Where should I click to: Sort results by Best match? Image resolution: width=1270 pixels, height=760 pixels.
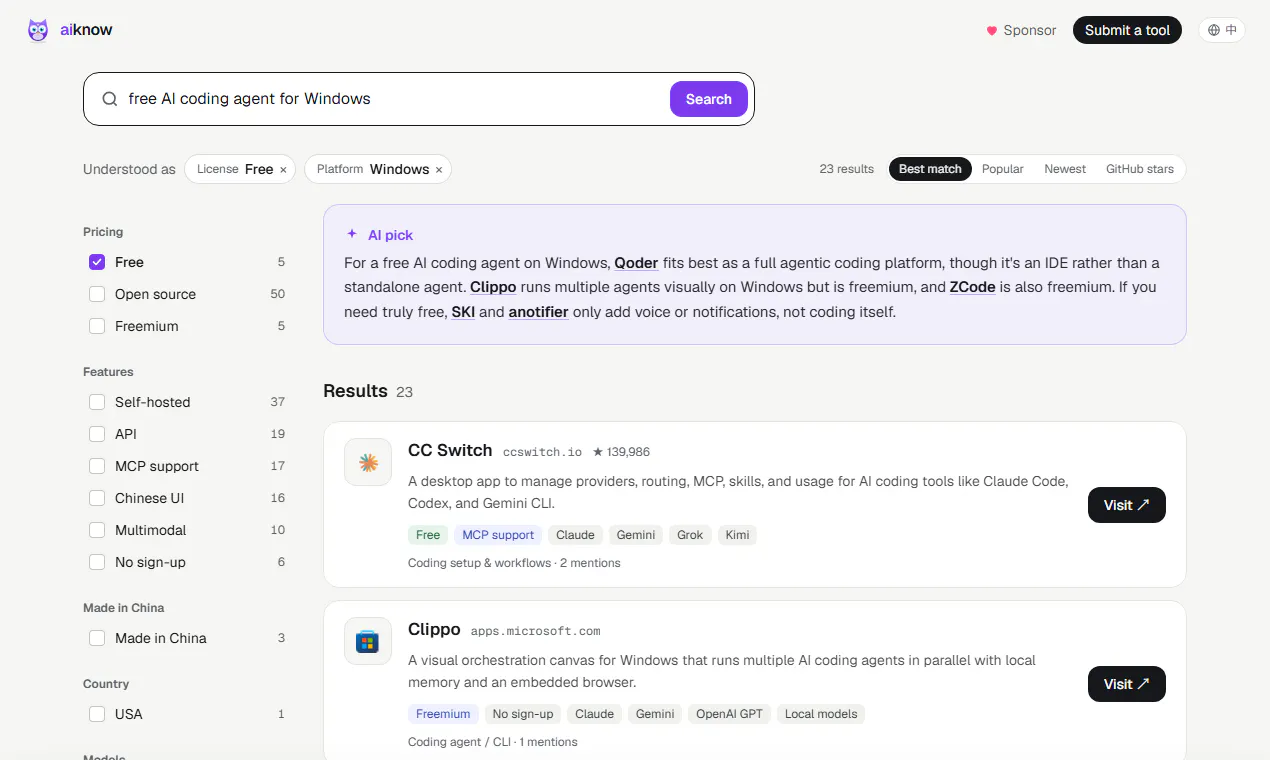[x=930, y=169]
